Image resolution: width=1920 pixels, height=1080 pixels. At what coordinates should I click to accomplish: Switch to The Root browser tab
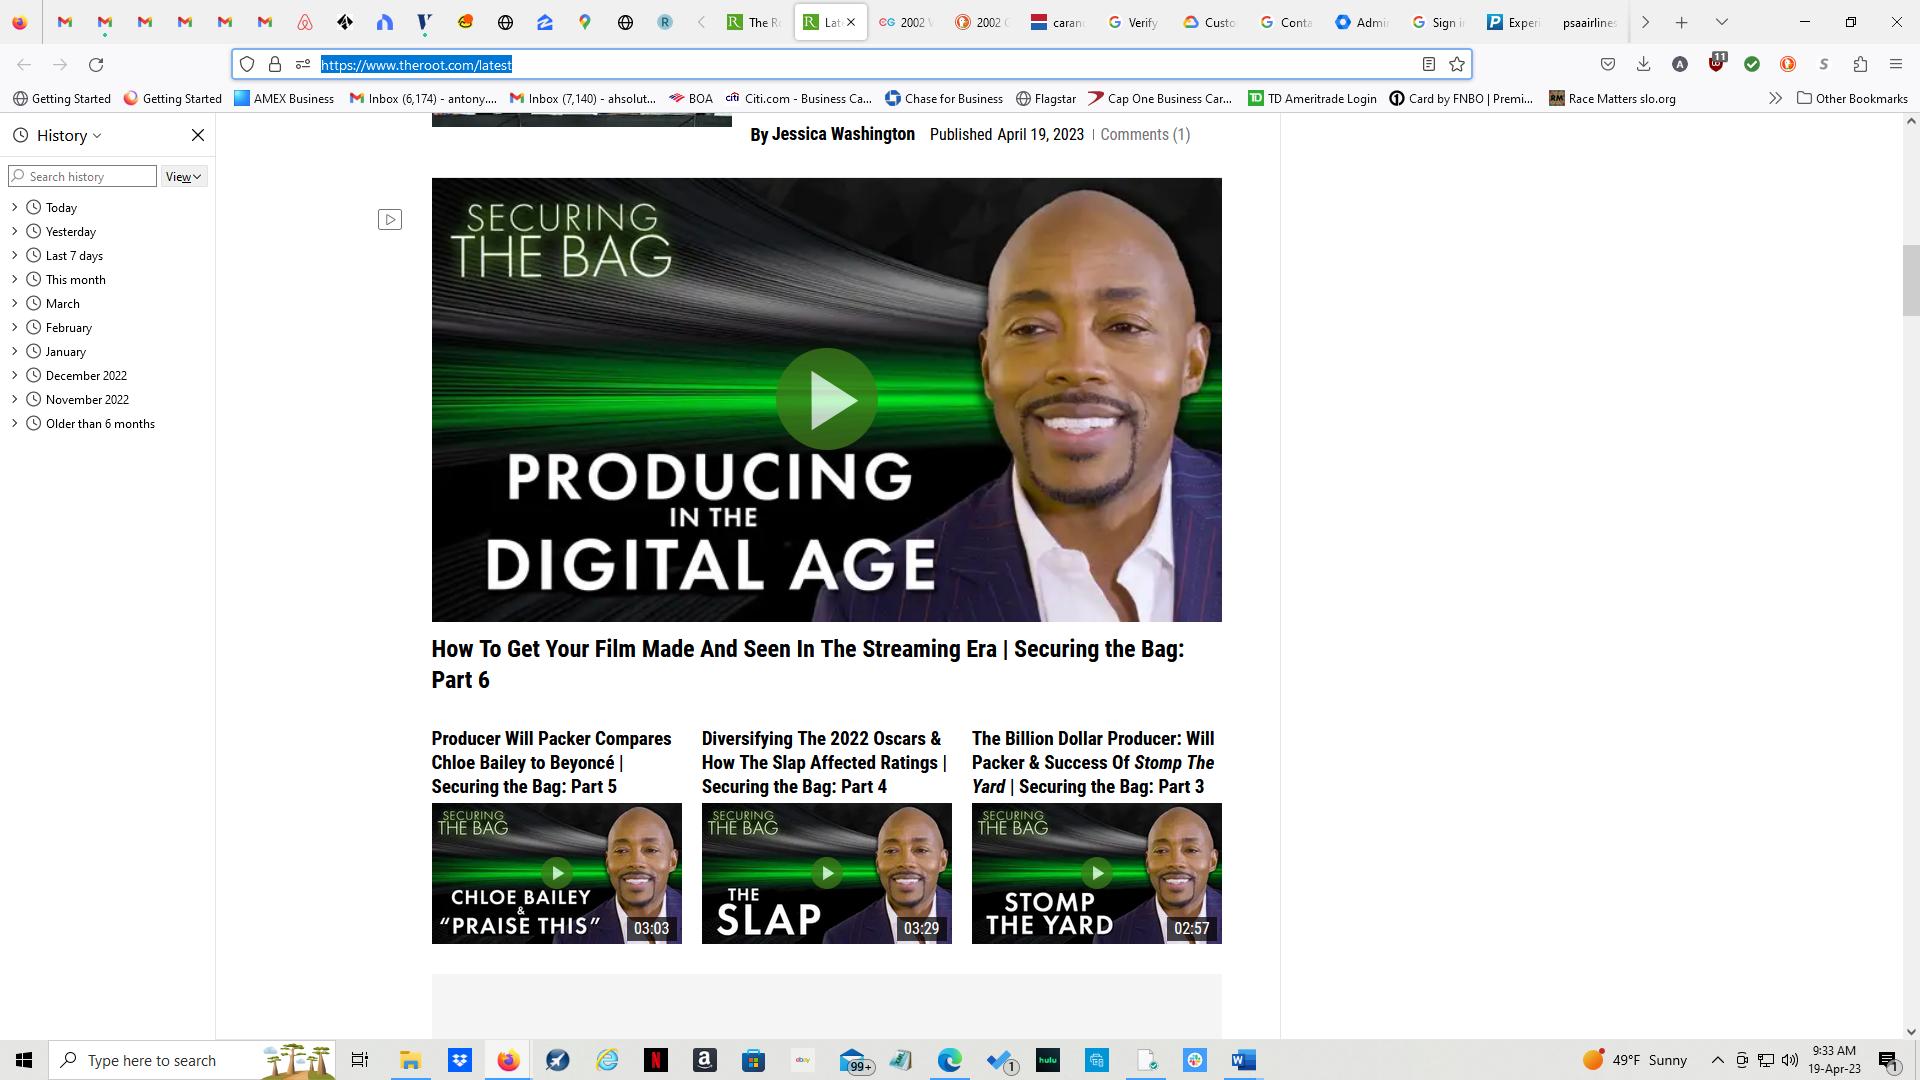(x=755, y=21)
